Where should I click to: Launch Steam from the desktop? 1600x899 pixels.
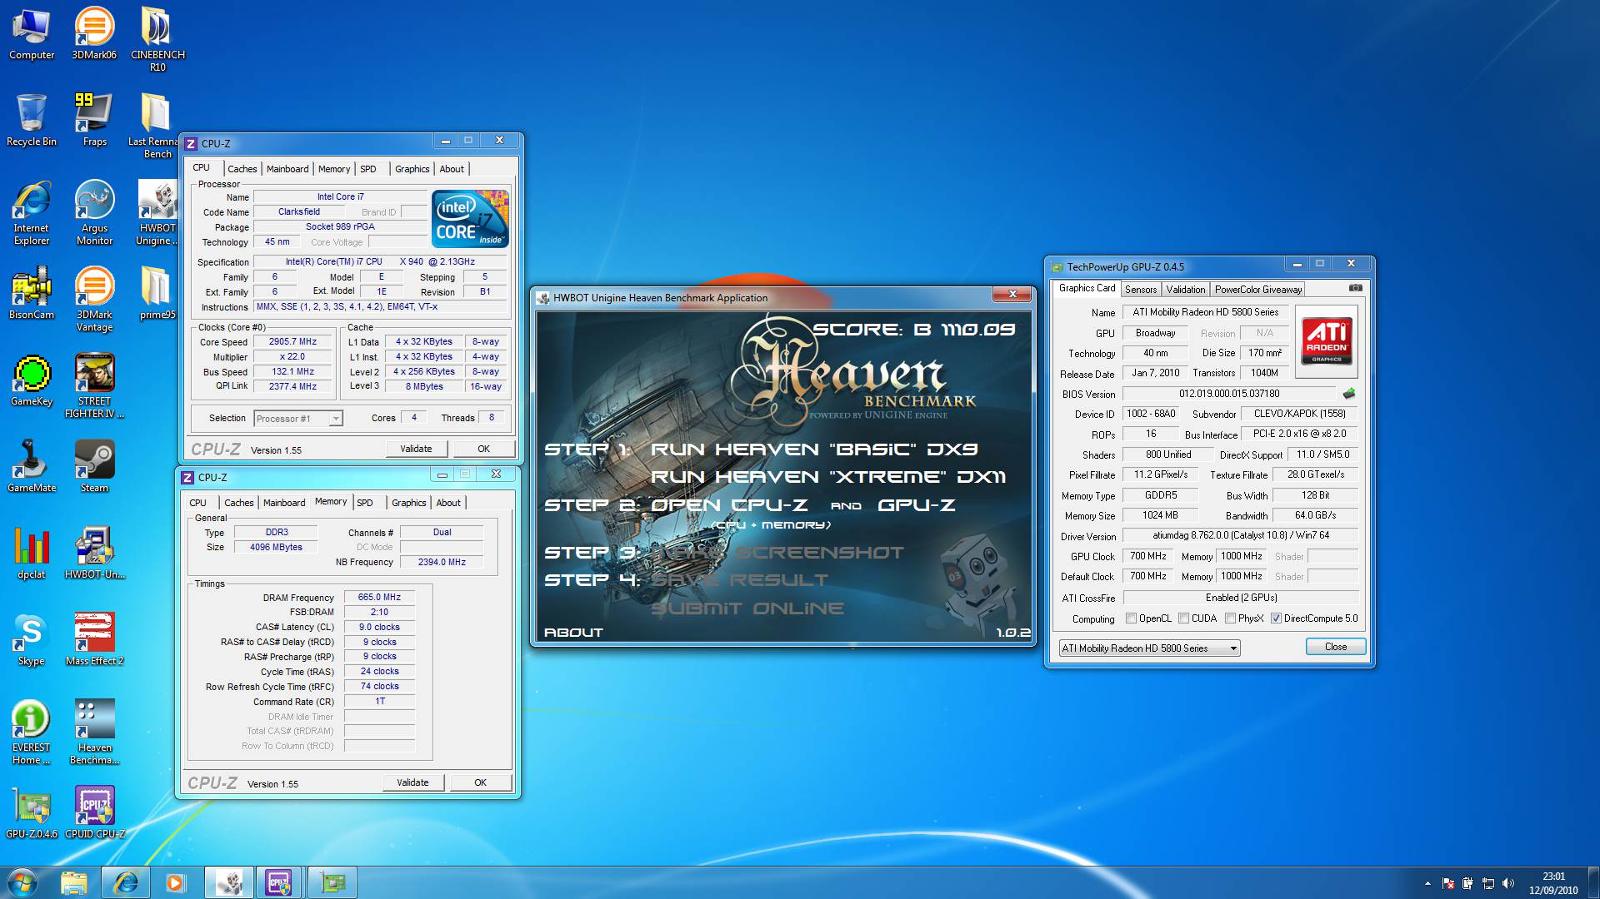click(x=94, y=466)
